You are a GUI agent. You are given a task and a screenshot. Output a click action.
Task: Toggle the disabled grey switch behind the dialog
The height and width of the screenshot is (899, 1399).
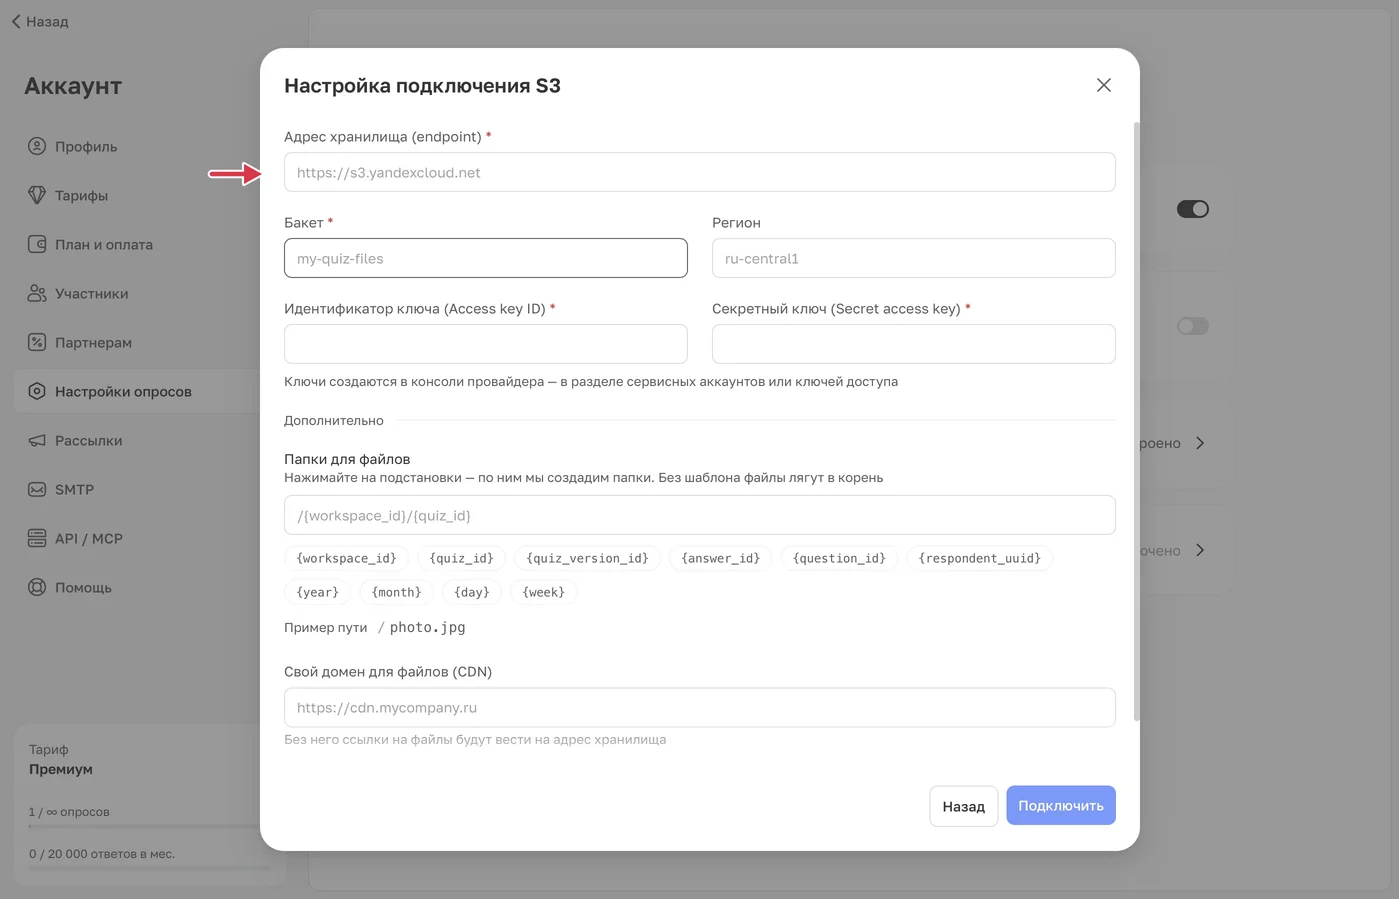pos(1192,326)
